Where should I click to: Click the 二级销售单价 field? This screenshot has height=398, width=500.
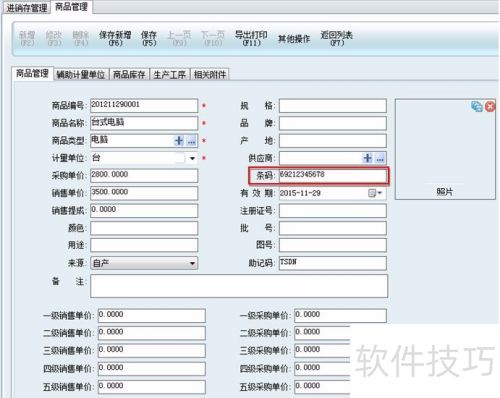(x=152, y=333)
